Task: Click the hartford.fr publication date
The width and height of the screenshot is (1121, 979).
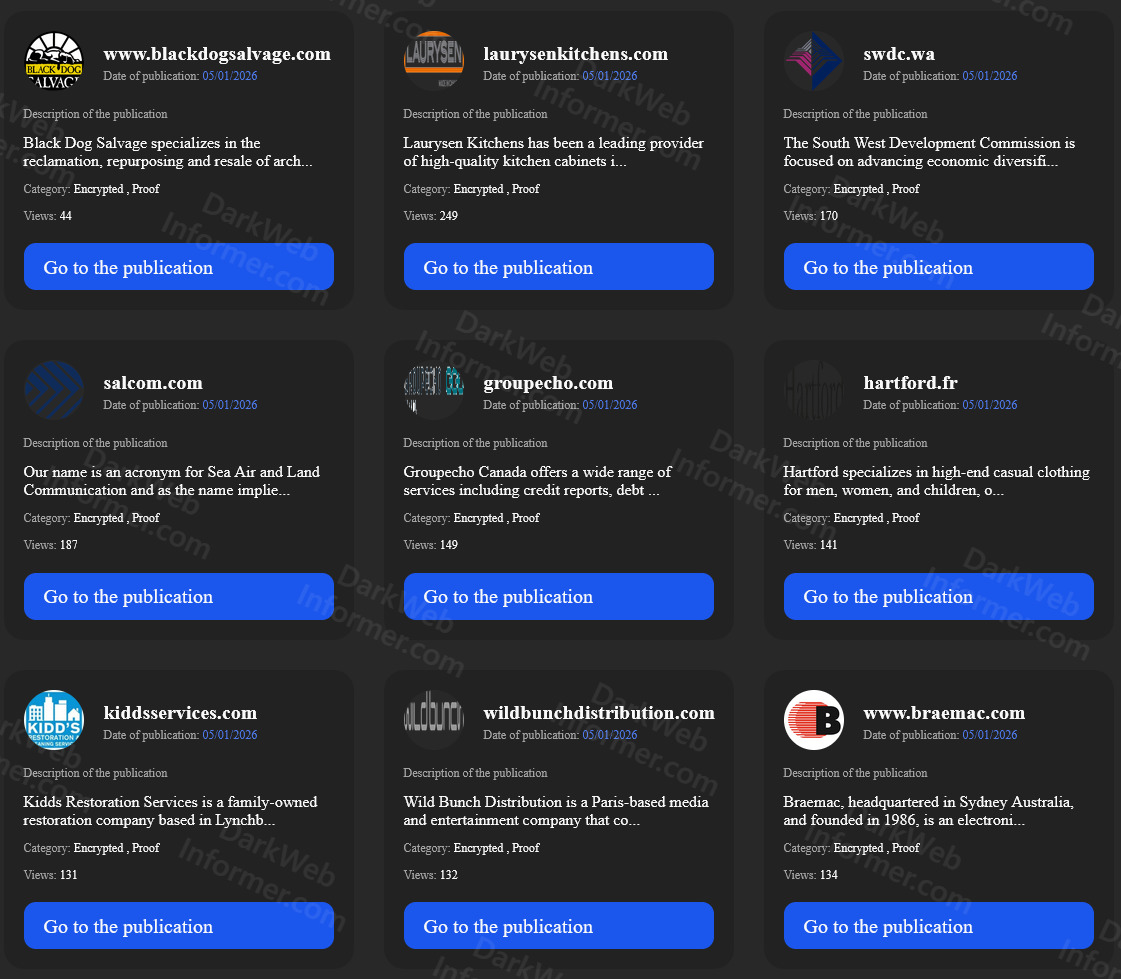Action: point(989,405)
